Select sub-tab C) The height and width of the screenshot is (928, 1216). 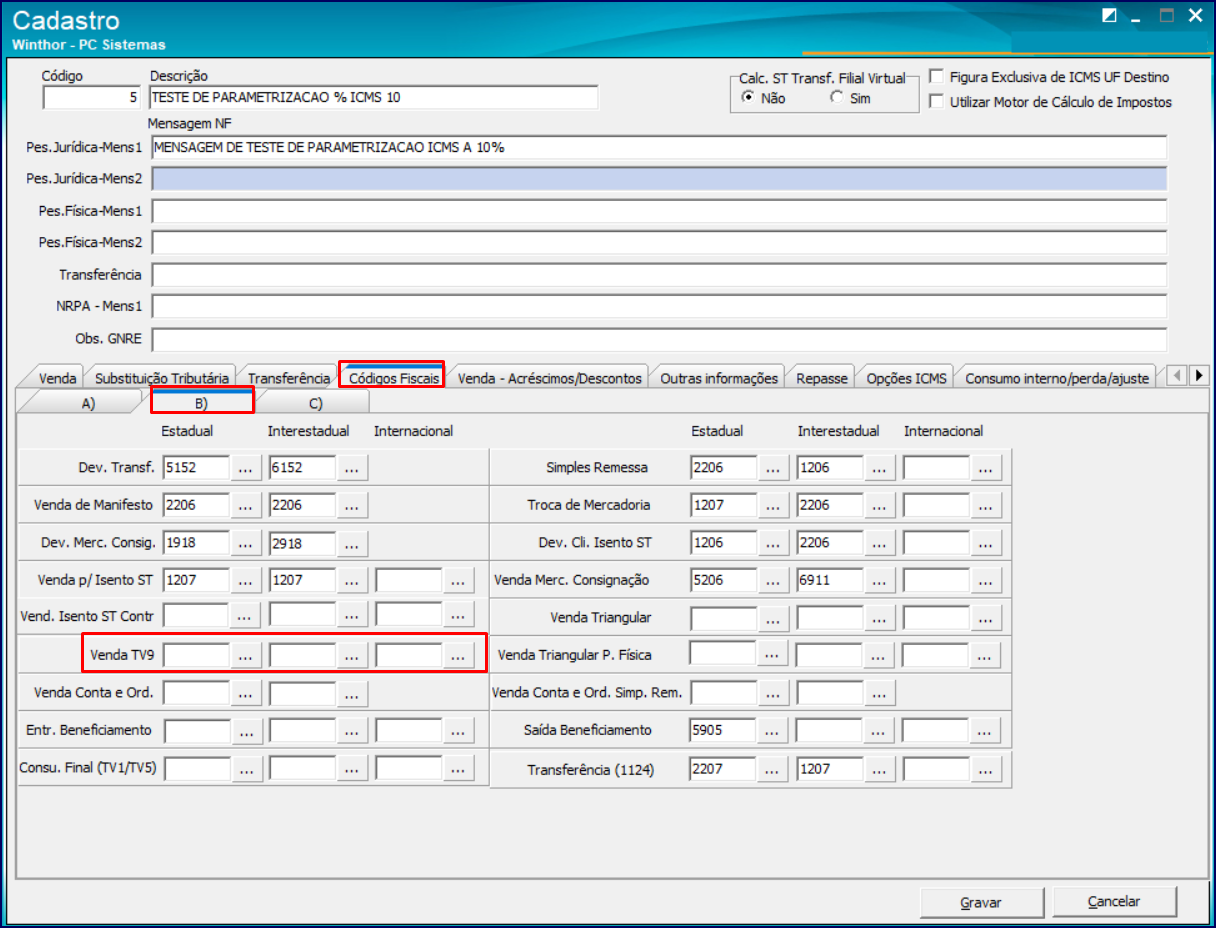tap(315, 402)
